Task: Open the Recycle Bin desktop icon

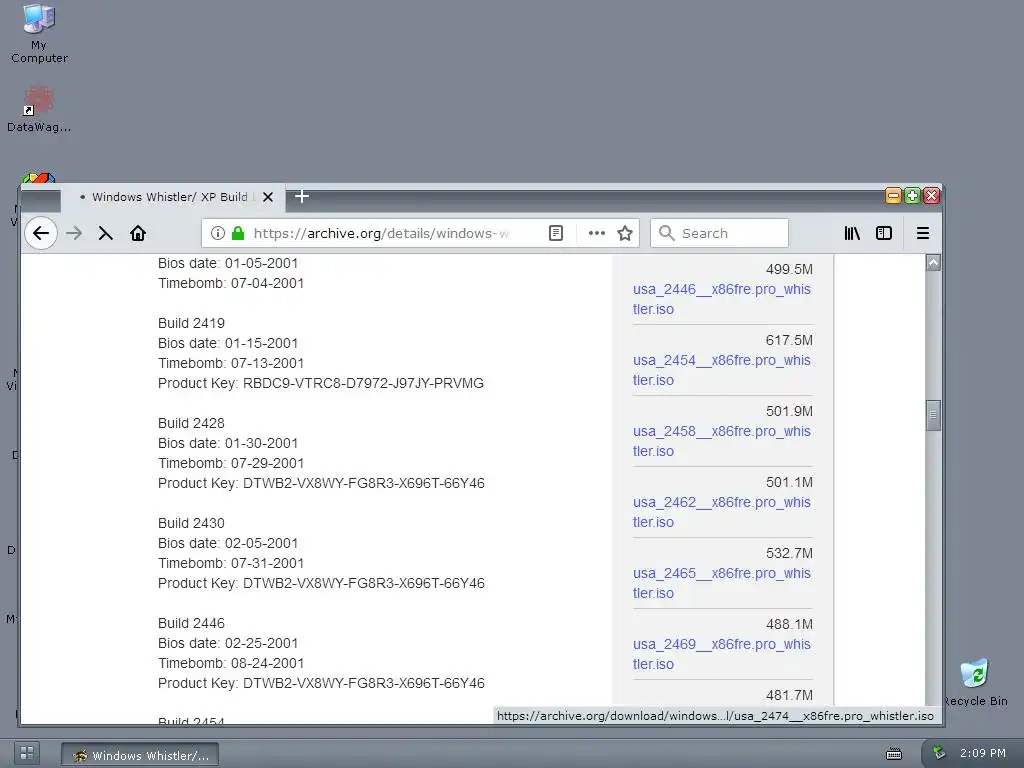Action: coord(976,683)
